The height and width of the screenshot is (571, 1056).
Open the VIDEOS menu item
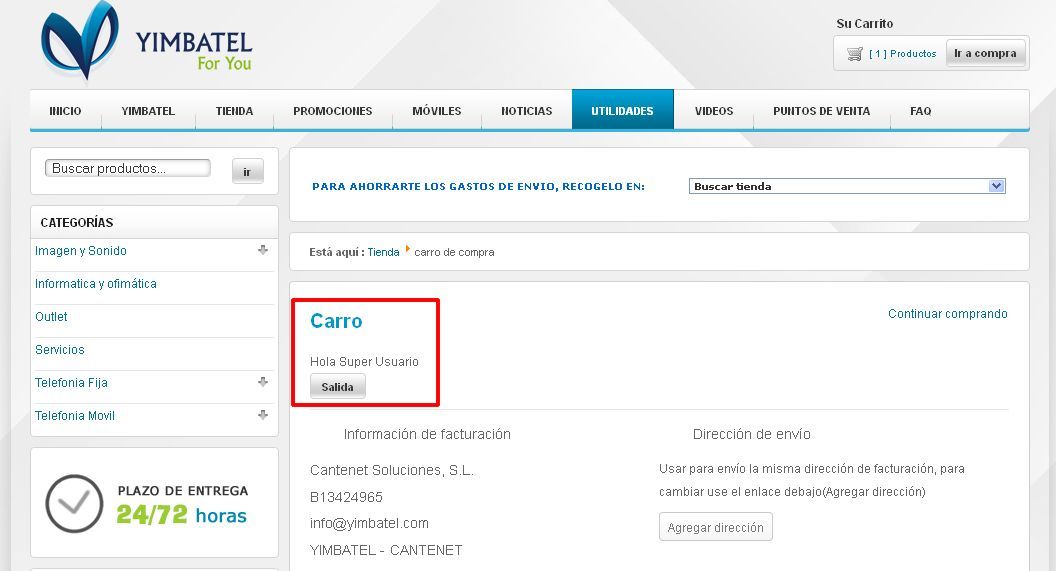tap(714, 111)
